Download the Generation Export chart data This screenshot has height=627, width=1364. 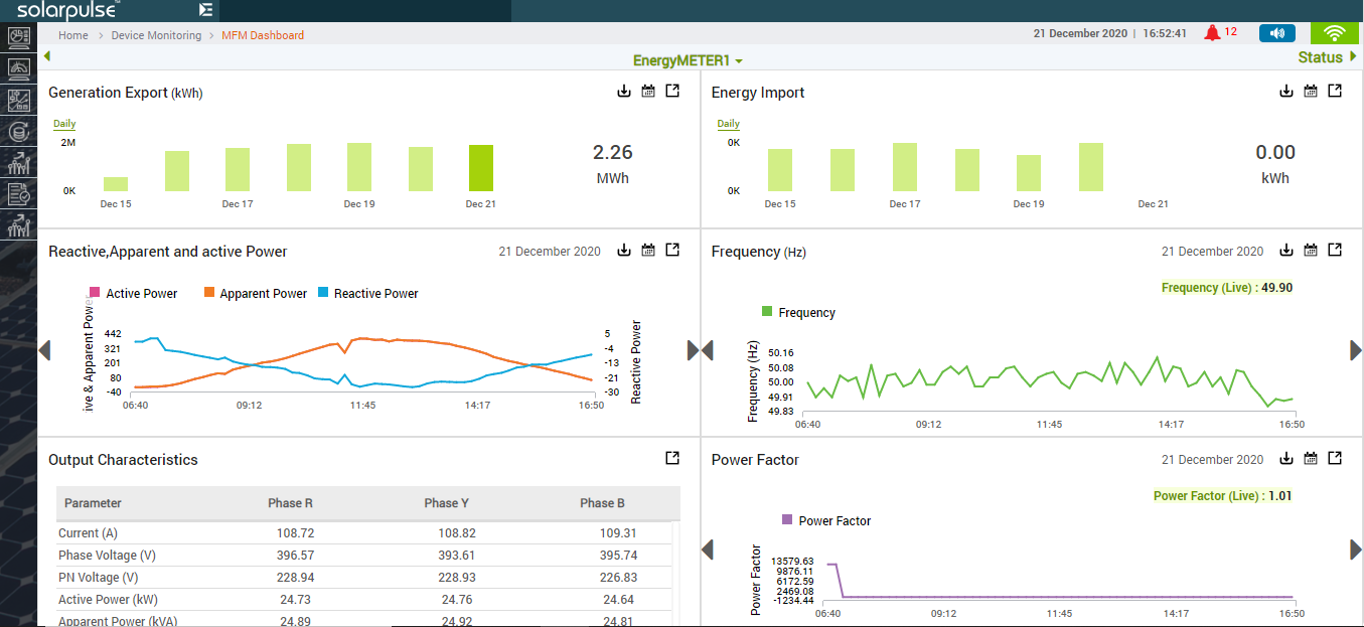623,90
